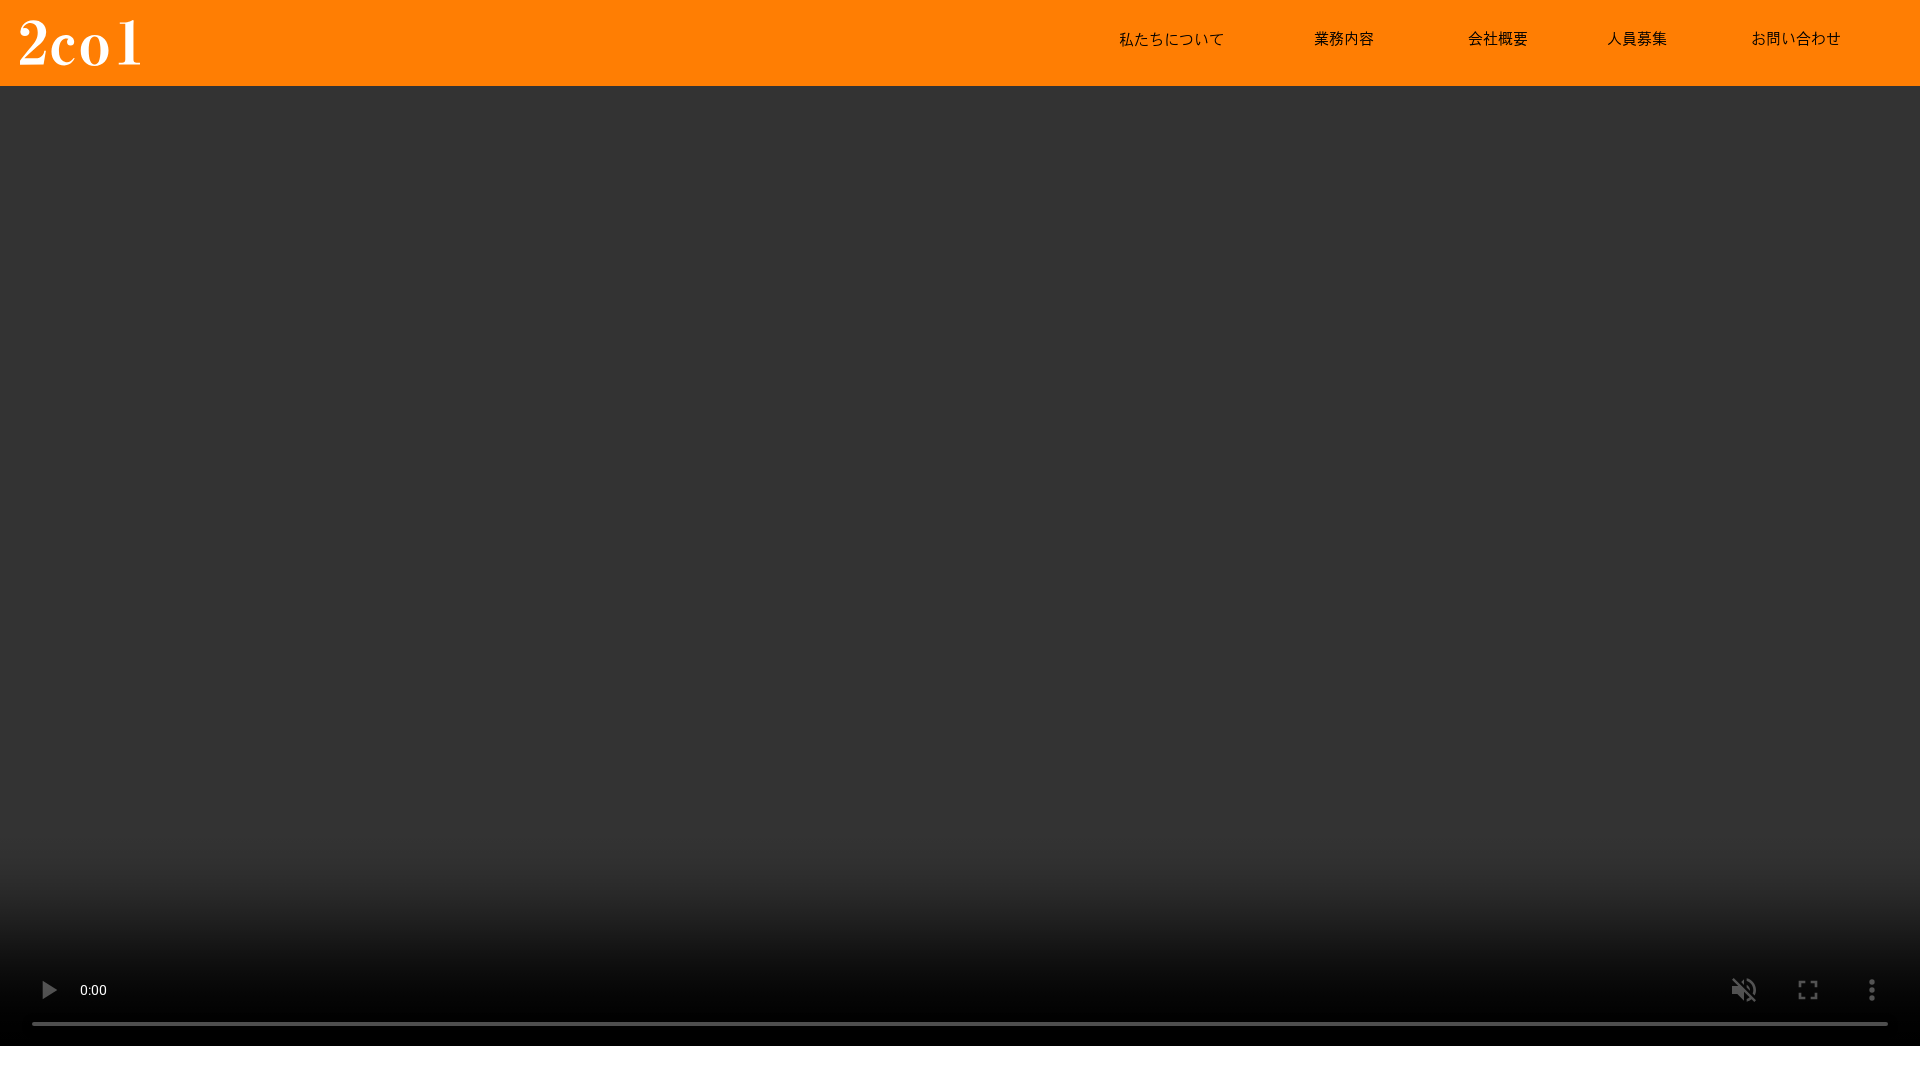Viewport: 1920px width, 1080px height.
Task: Open the 私たちについて menu item
Action: 1171,39
